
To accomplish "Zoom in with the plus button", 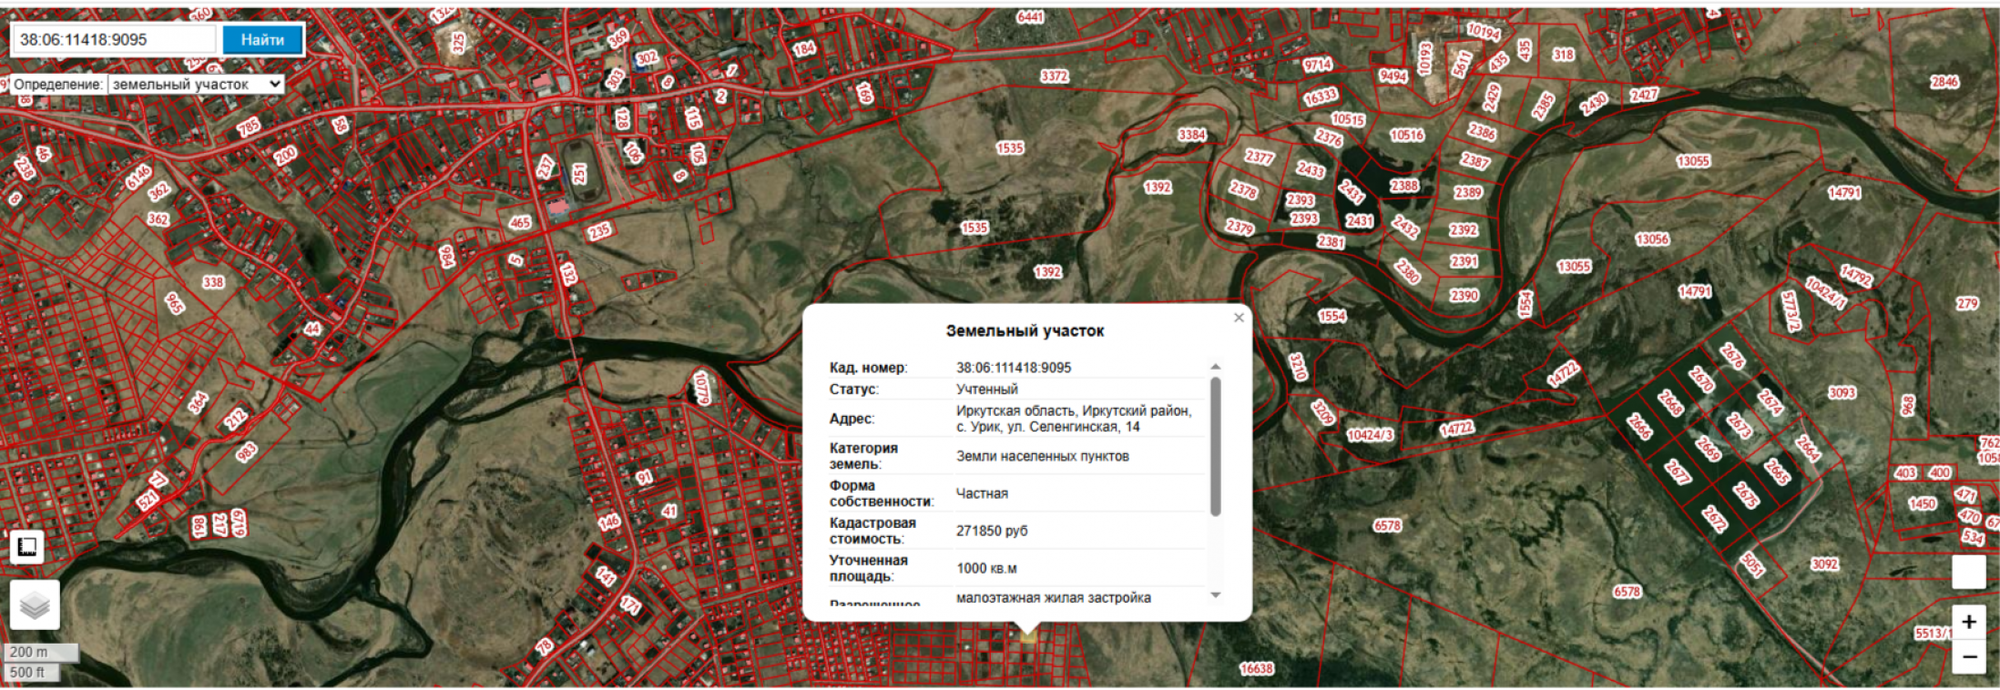I will coord(1969,622).
